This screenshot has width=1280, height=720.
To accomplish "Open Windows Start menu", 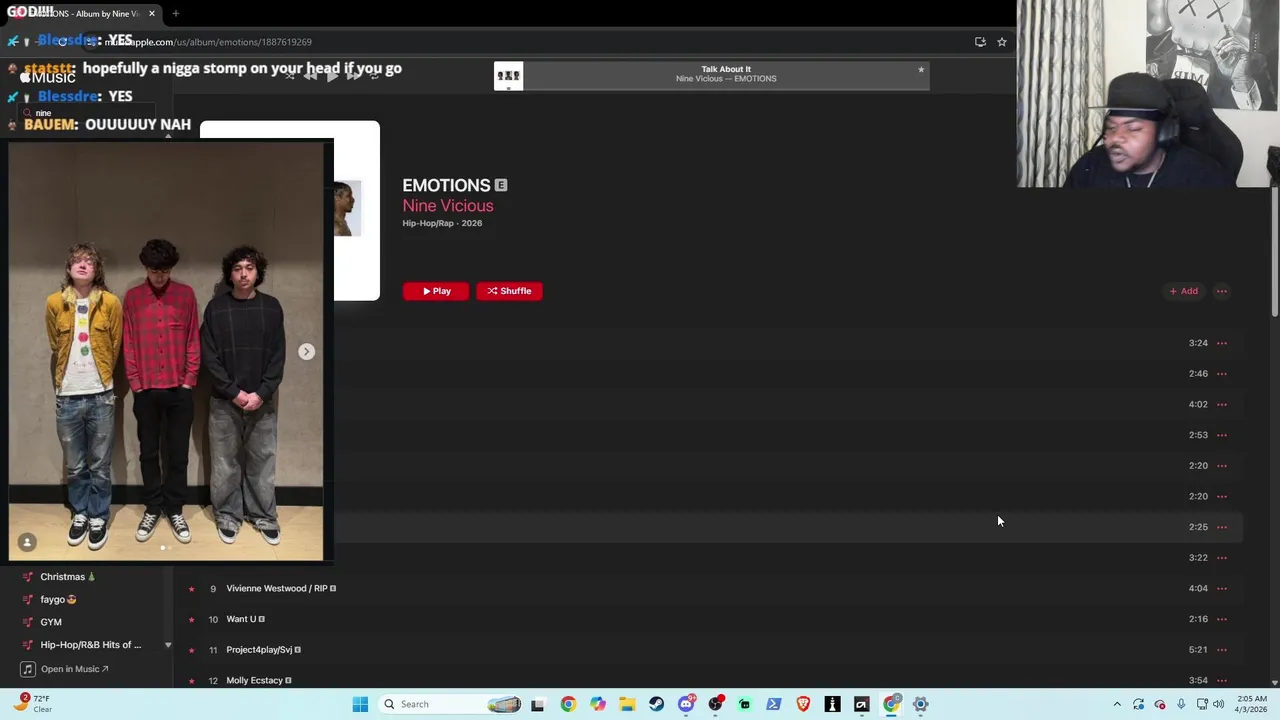I will click(360, 704).
